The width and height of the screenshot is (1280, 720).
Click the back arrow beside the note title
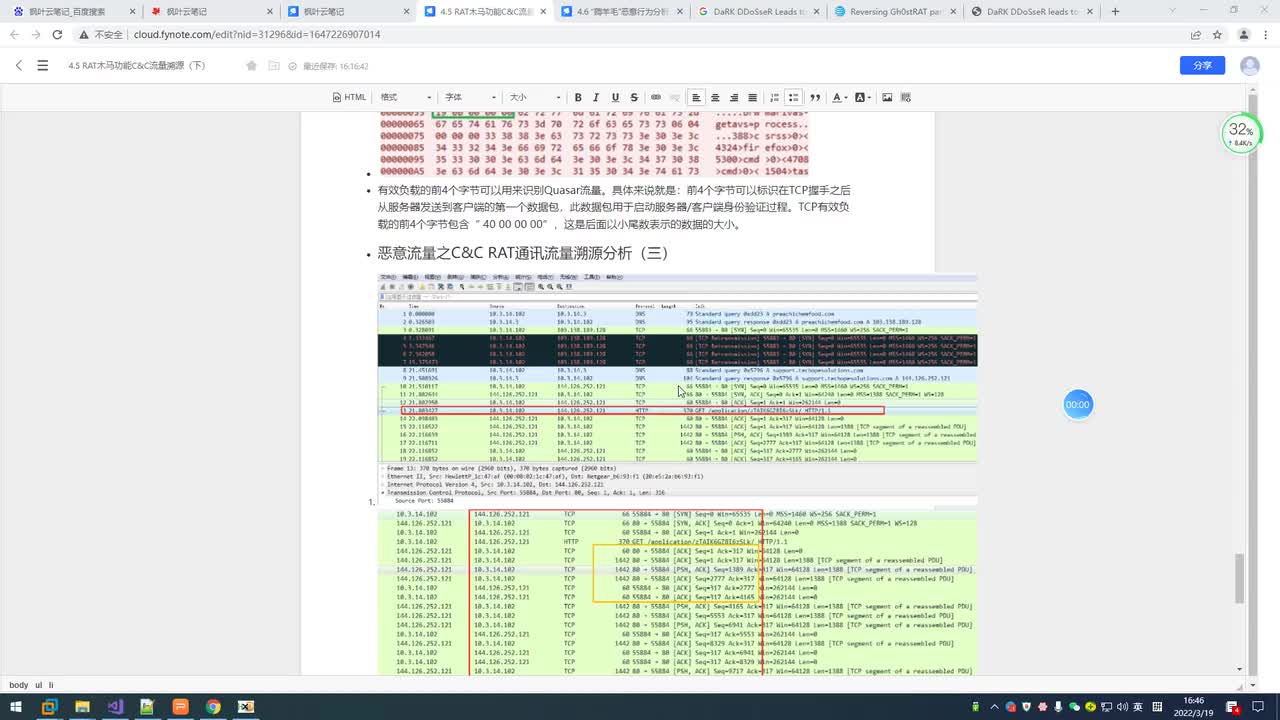[18, 66]
